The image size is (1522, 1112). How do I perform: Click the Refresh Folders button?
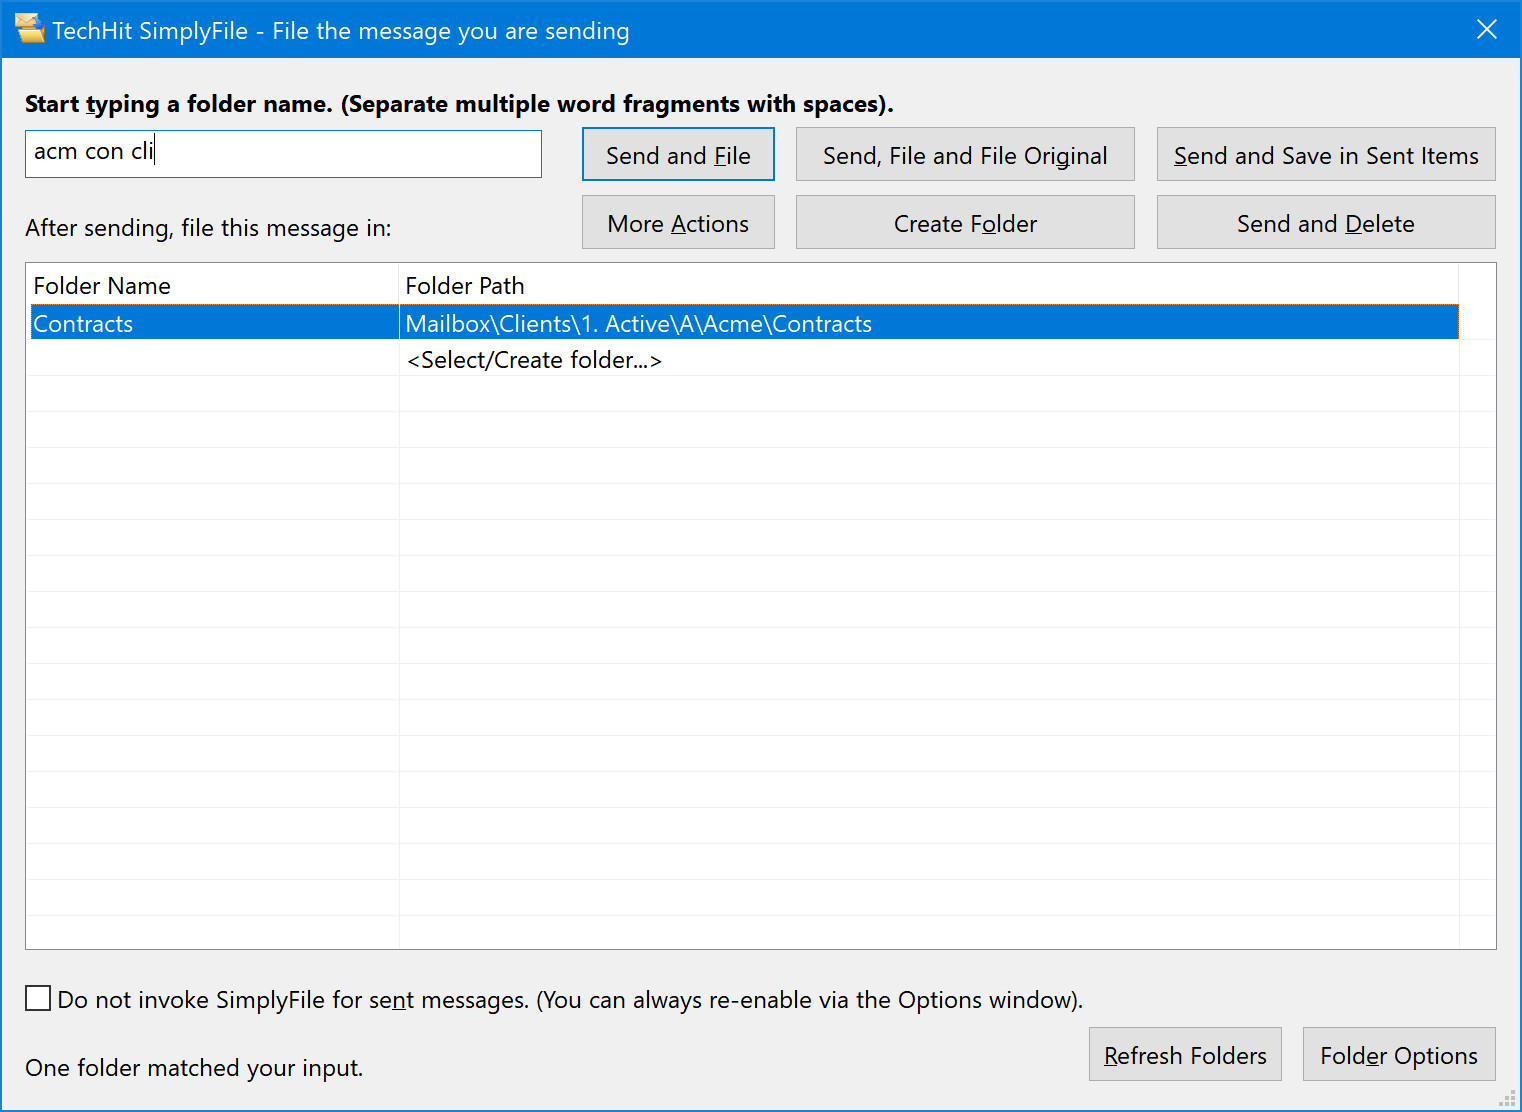[x=1185, y=1054]
